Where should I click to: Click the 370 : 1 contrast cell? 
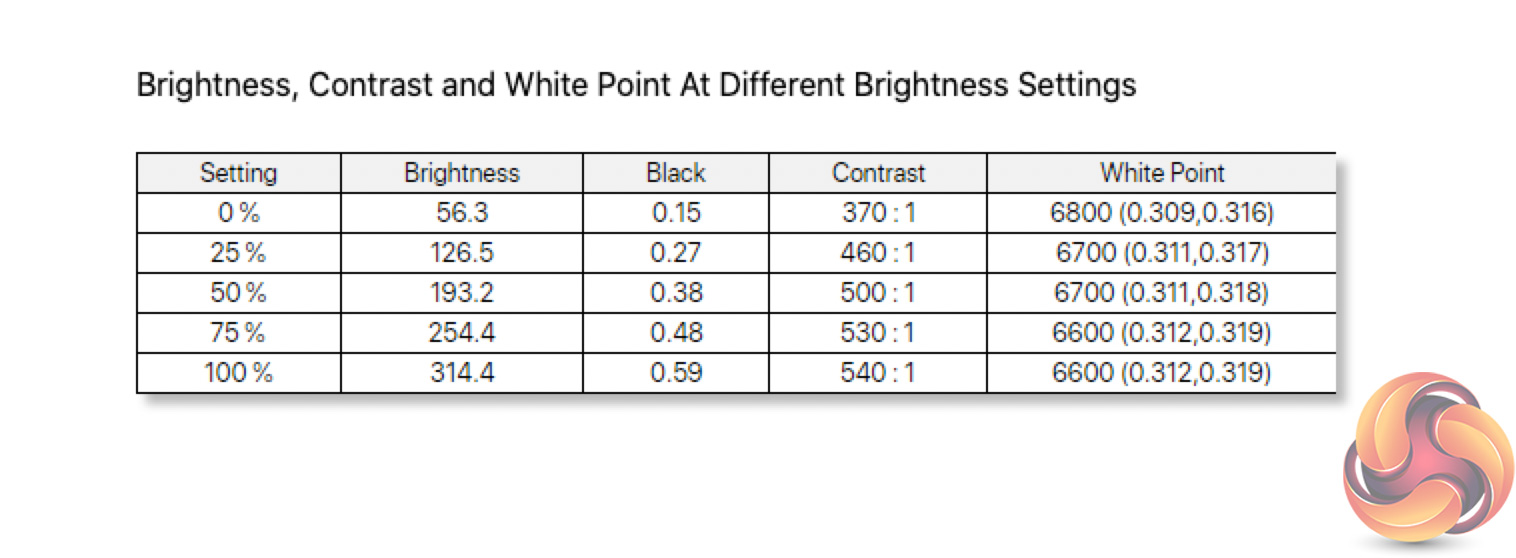point(878,213)
